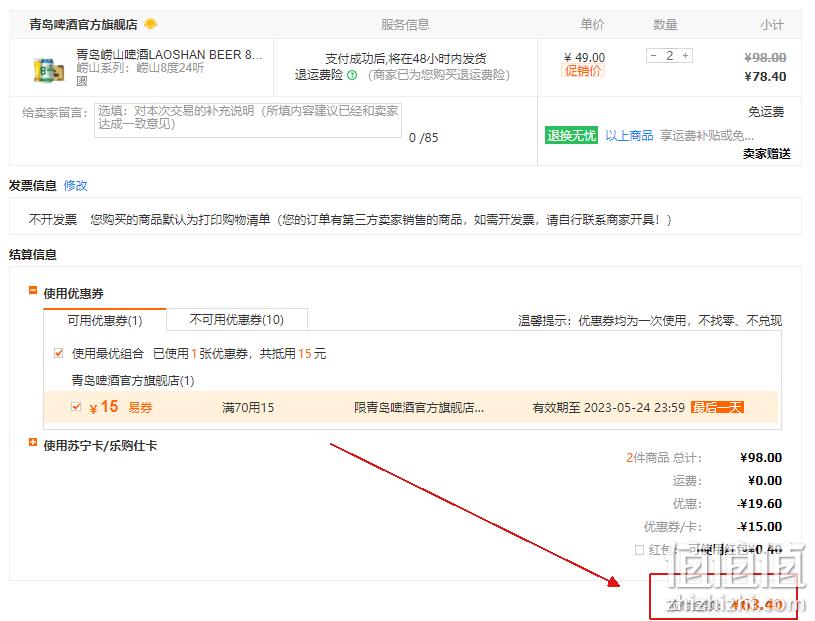Click the 青岛啤酒官方旗舰店(1) coupon group label
The image size is (815, 621).
click(x=133, y=380)
